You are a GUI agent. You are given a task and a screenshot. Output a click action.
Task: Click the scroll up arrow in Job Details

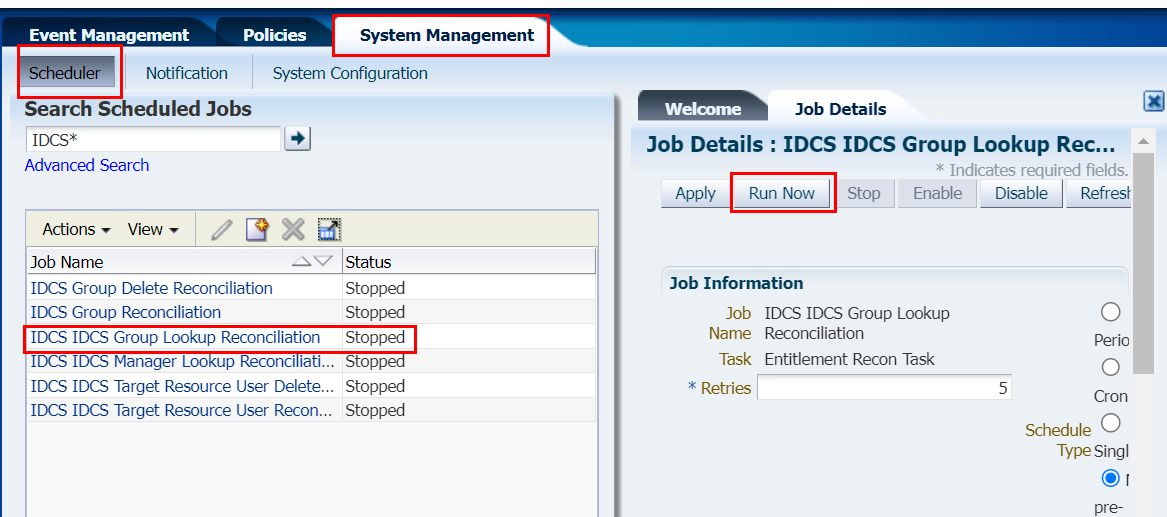[1142, 141]
